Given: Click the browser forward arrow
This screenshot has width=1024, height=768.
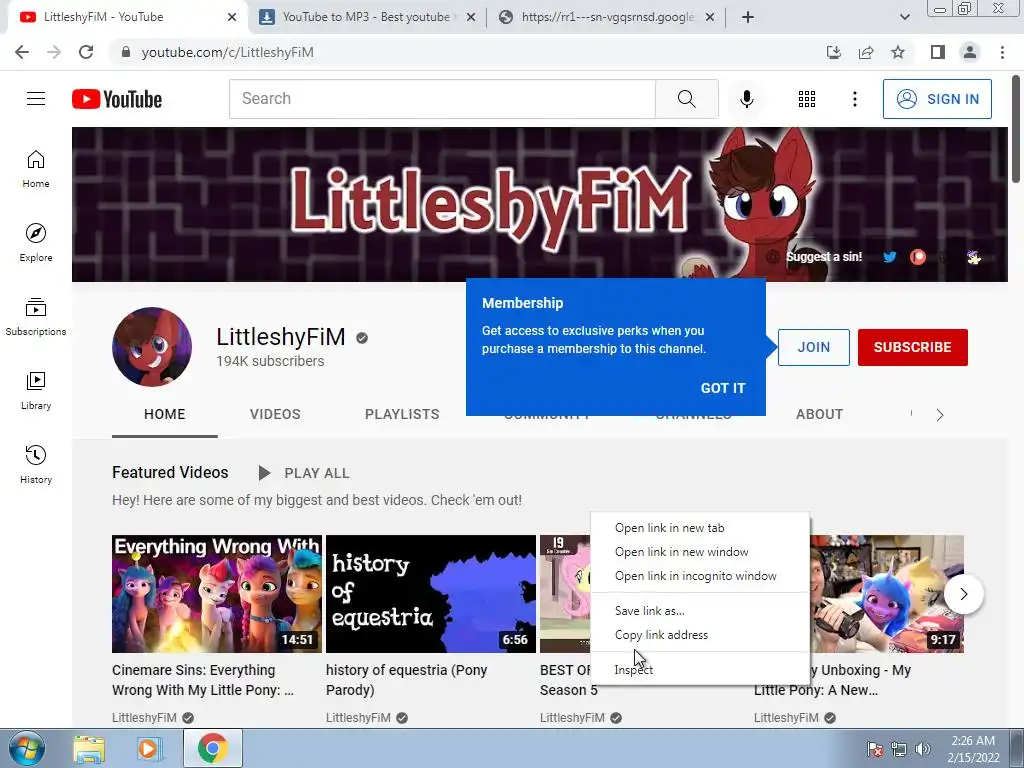Looking at the screenshot, I should tap(54, 52).
